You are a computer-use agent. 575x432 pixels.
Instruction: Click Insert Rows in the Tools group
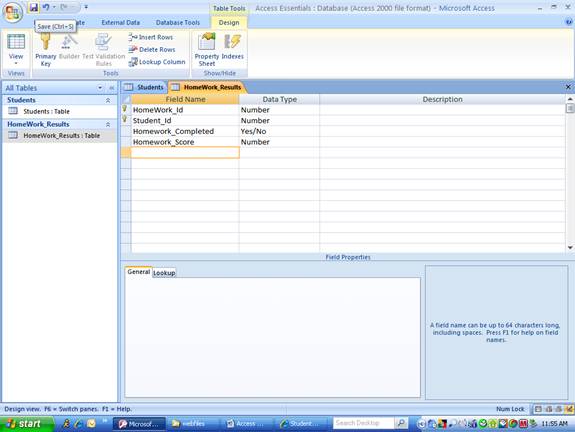[x=151, y=37]
